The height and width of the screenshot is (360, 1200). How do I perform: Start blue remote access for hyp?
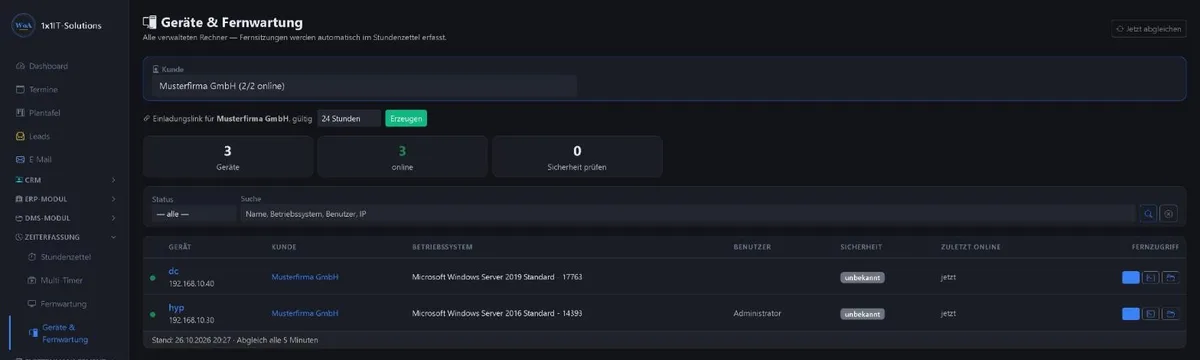(1131, 314)
